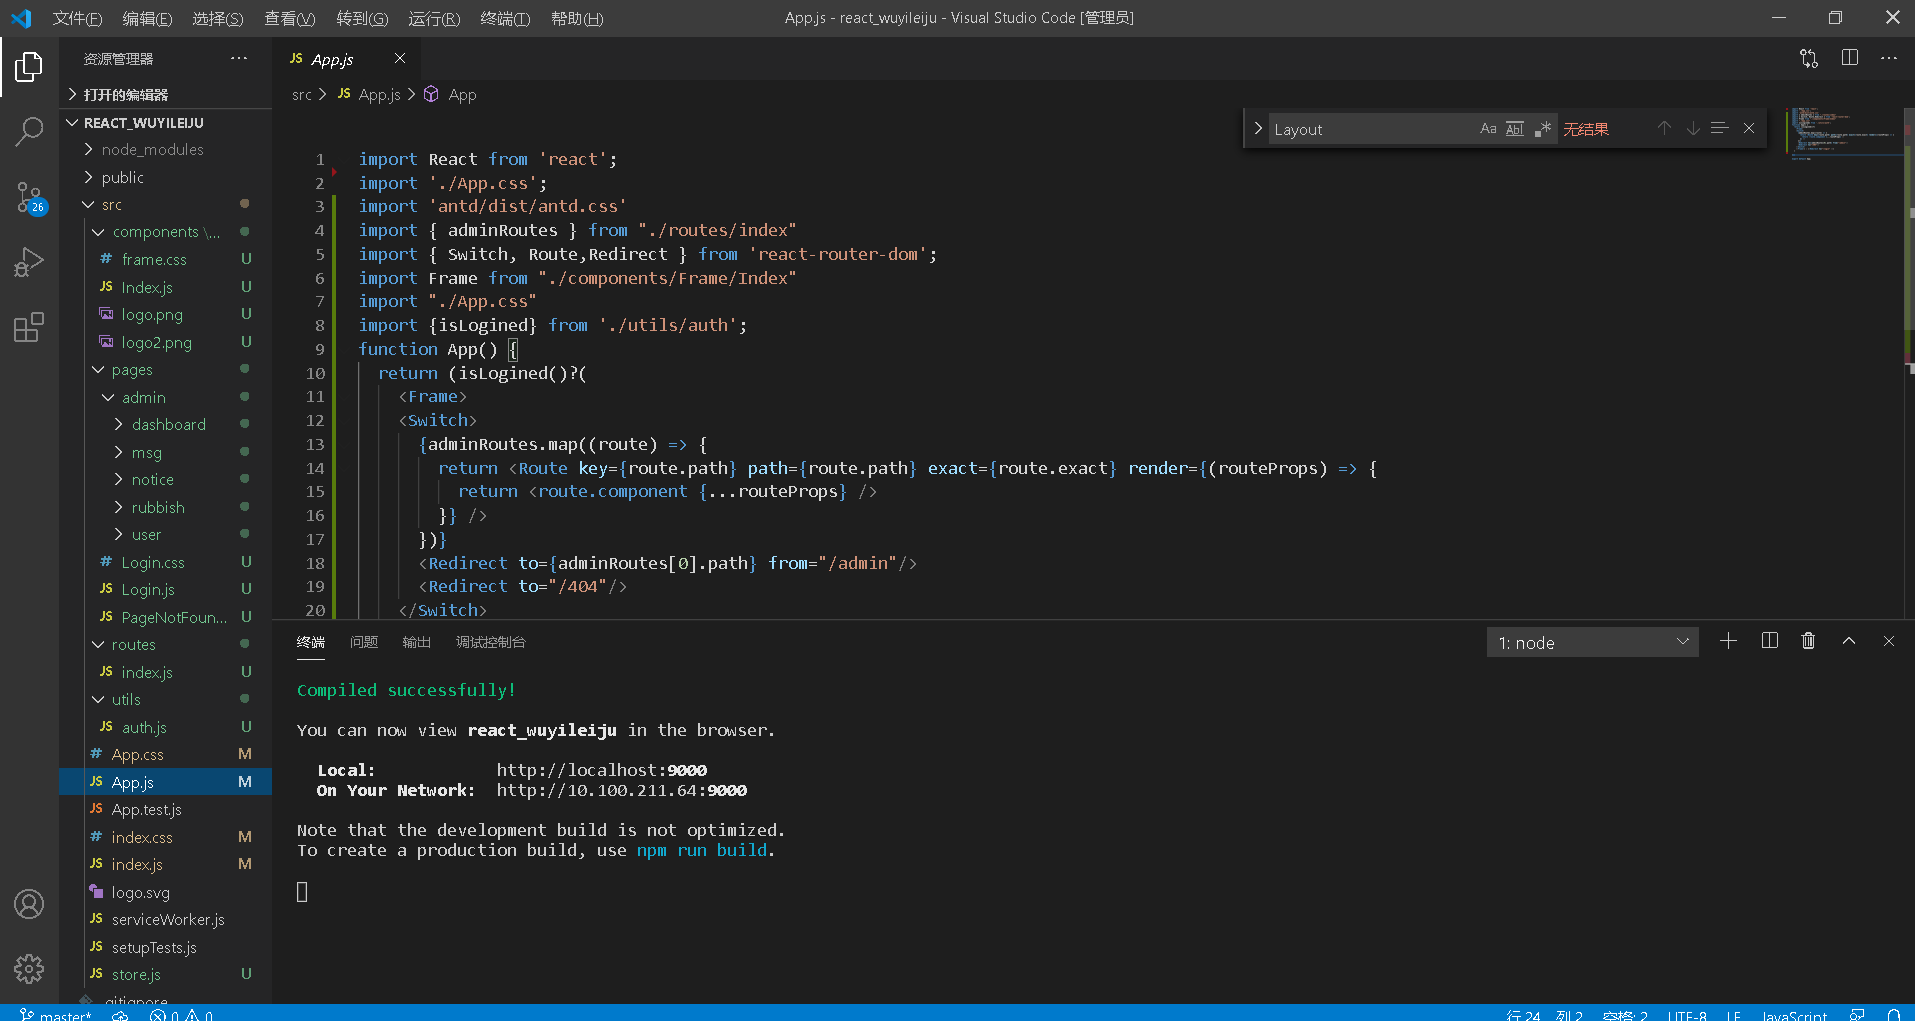
Task: Go to previous find match arrow
Action: [x=1664, y=128]
